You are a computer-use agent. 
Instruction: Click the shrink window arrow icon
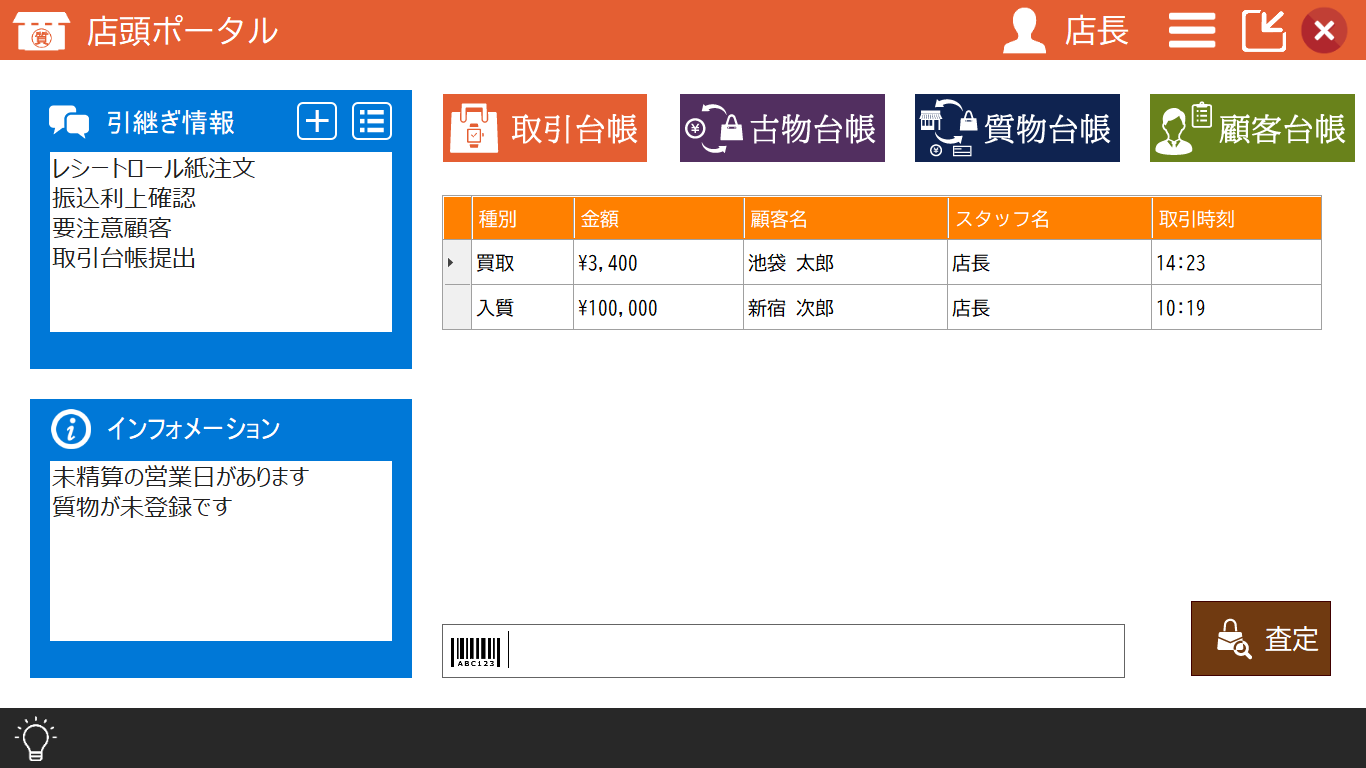point(1263,31)
